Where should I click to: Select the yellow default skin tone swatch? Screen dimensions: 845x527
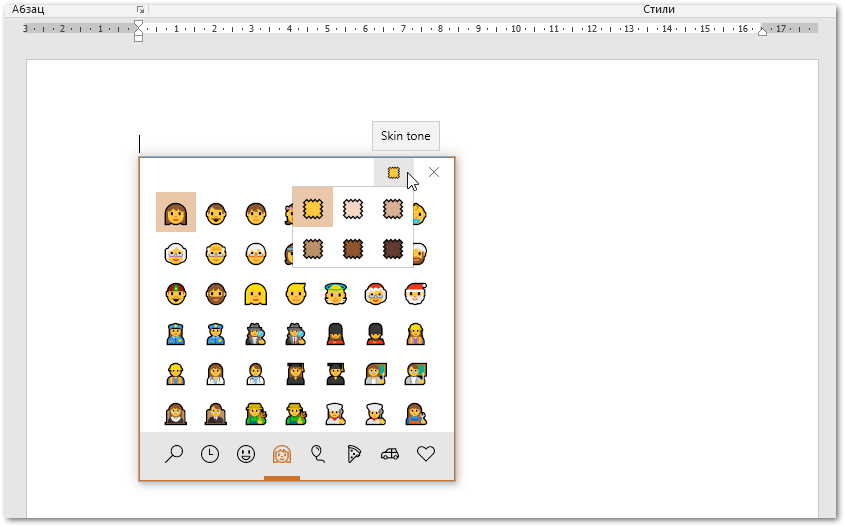tap(313, 208)
